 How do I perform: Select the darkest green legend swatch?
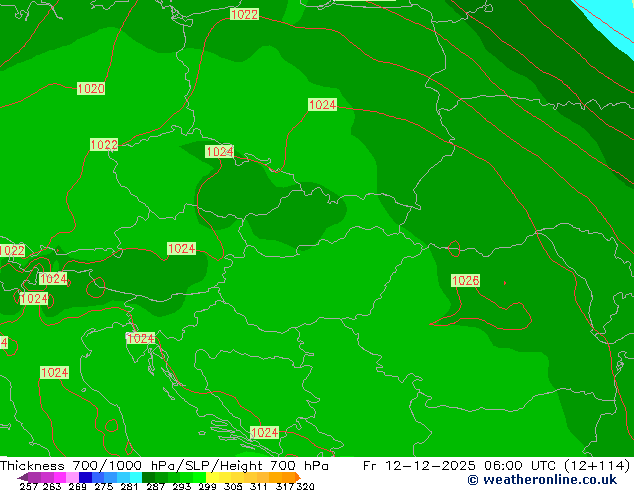[148, 477]
